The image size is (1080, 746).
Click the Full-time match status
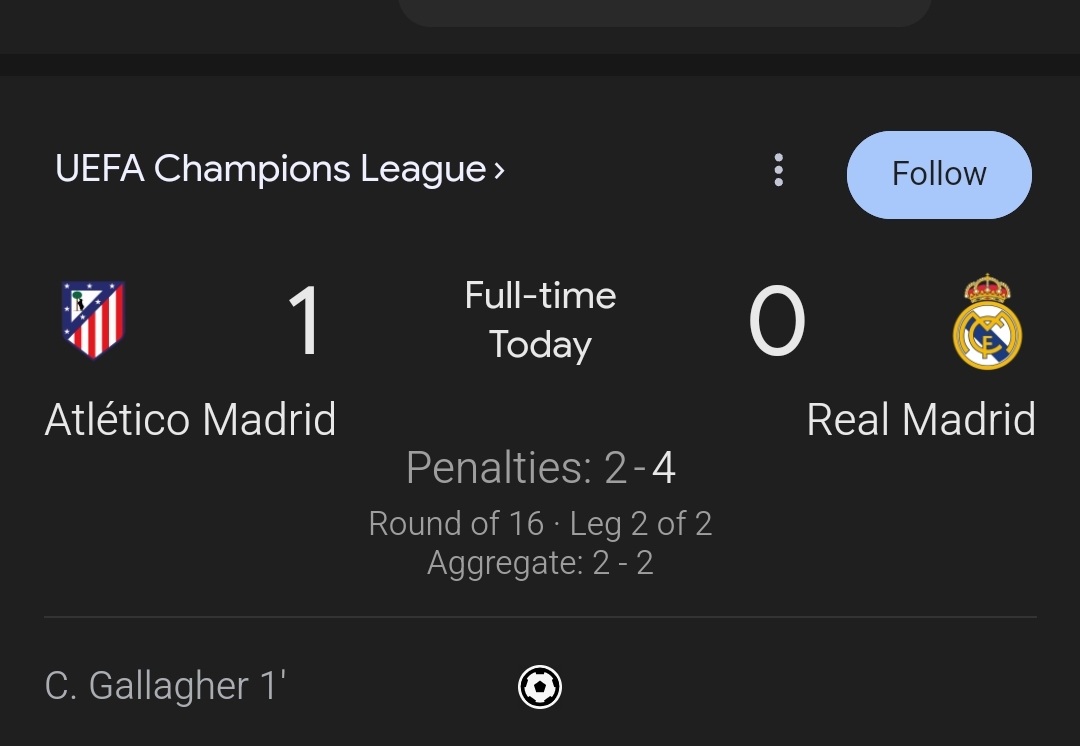(x=540, y=295)
